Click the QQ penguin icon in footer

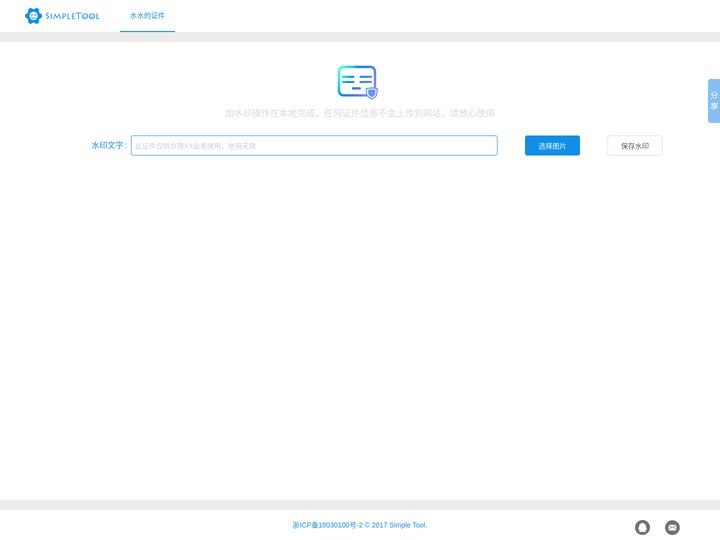point(642,527)
